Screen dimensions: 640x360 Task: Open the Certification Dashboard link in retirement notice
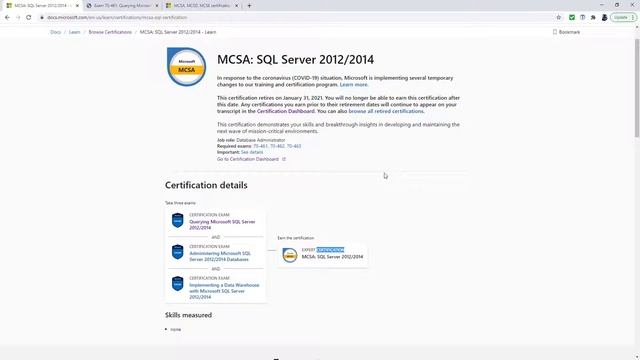(x=286, y=111)
